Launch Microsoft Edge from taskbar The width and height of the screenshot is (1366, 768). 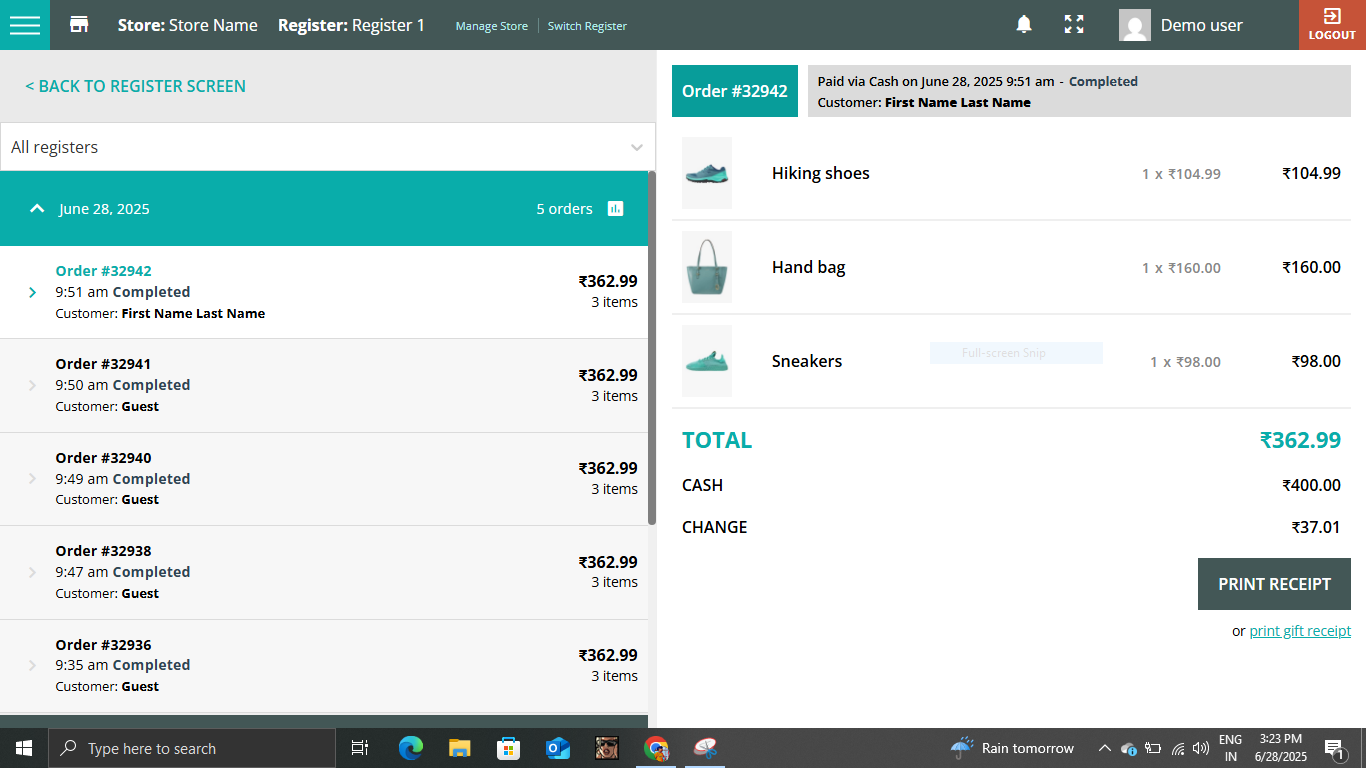(410, 748)
